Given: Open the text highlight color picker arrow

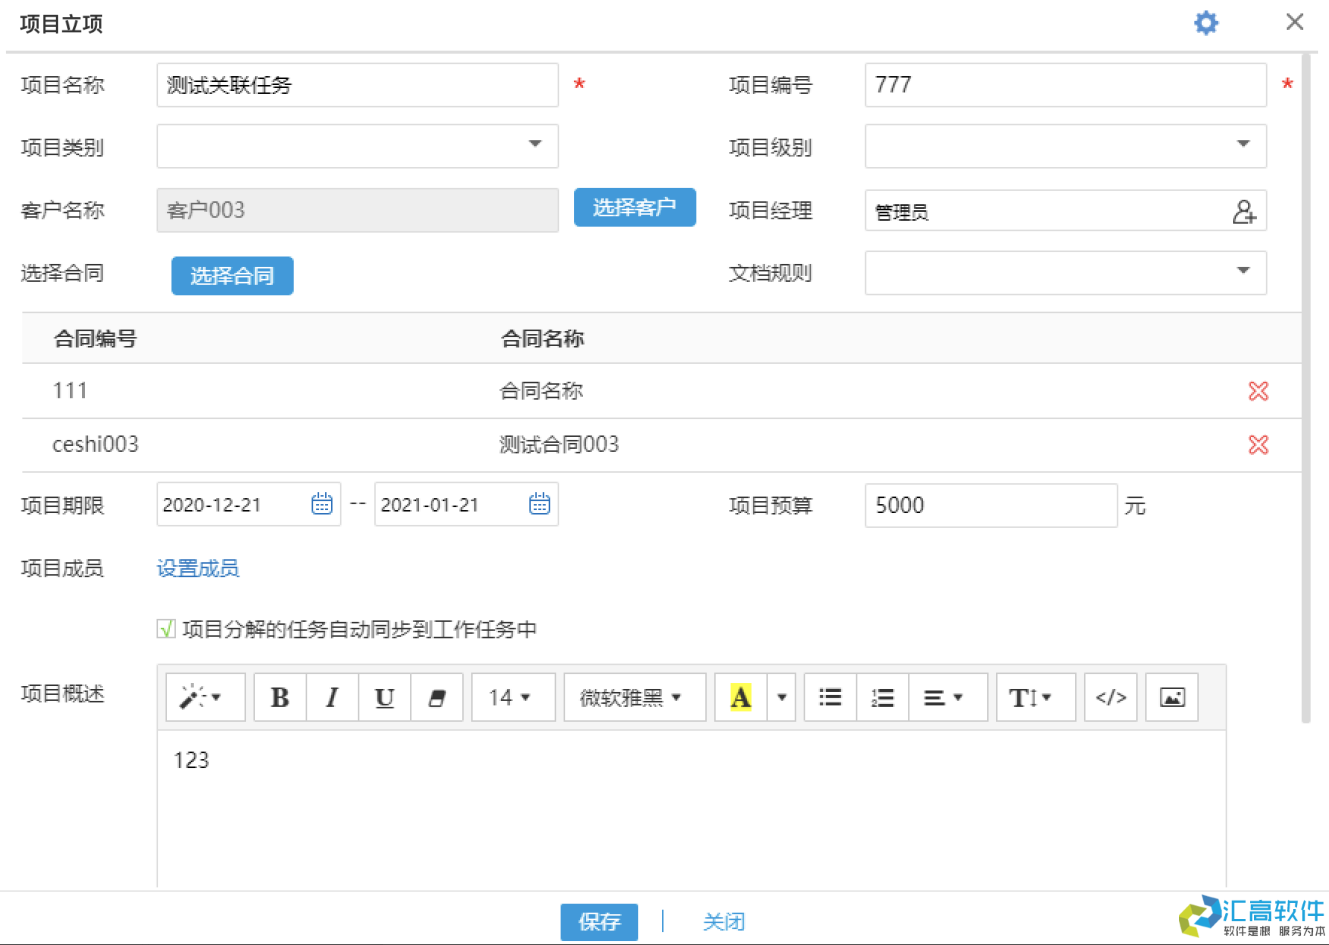Looking at the screenshot, I should 782,697.
